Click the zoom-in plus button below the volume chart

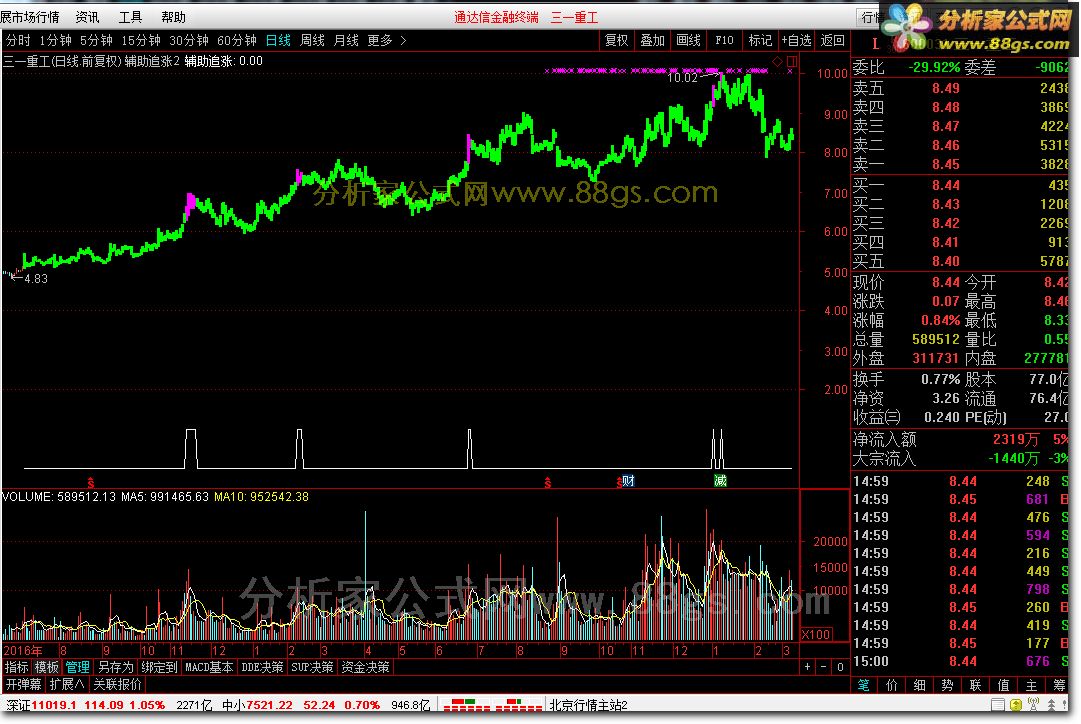807,667
